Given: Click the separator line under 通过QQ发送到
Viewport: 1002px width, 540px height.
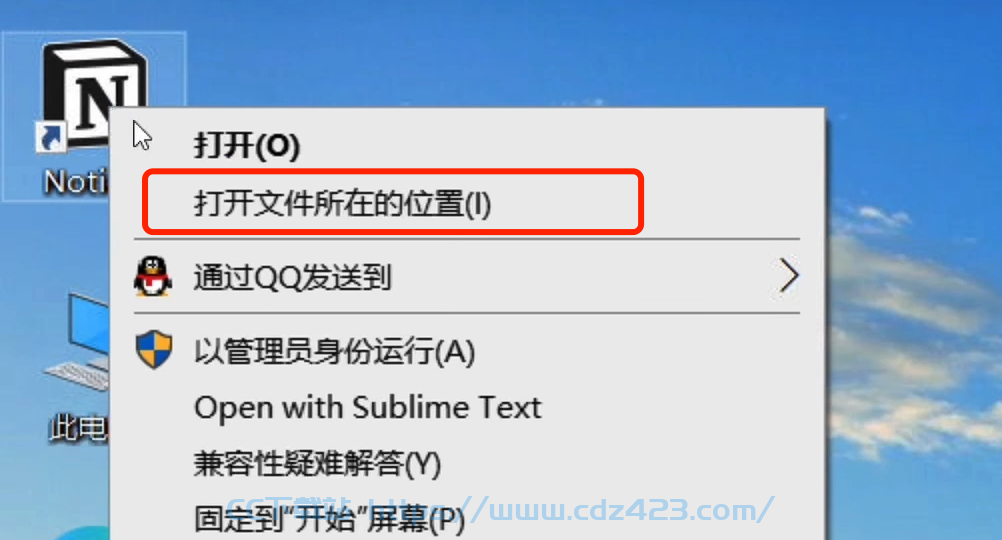Looking at the screenshot, I should [x=466, y=313].
